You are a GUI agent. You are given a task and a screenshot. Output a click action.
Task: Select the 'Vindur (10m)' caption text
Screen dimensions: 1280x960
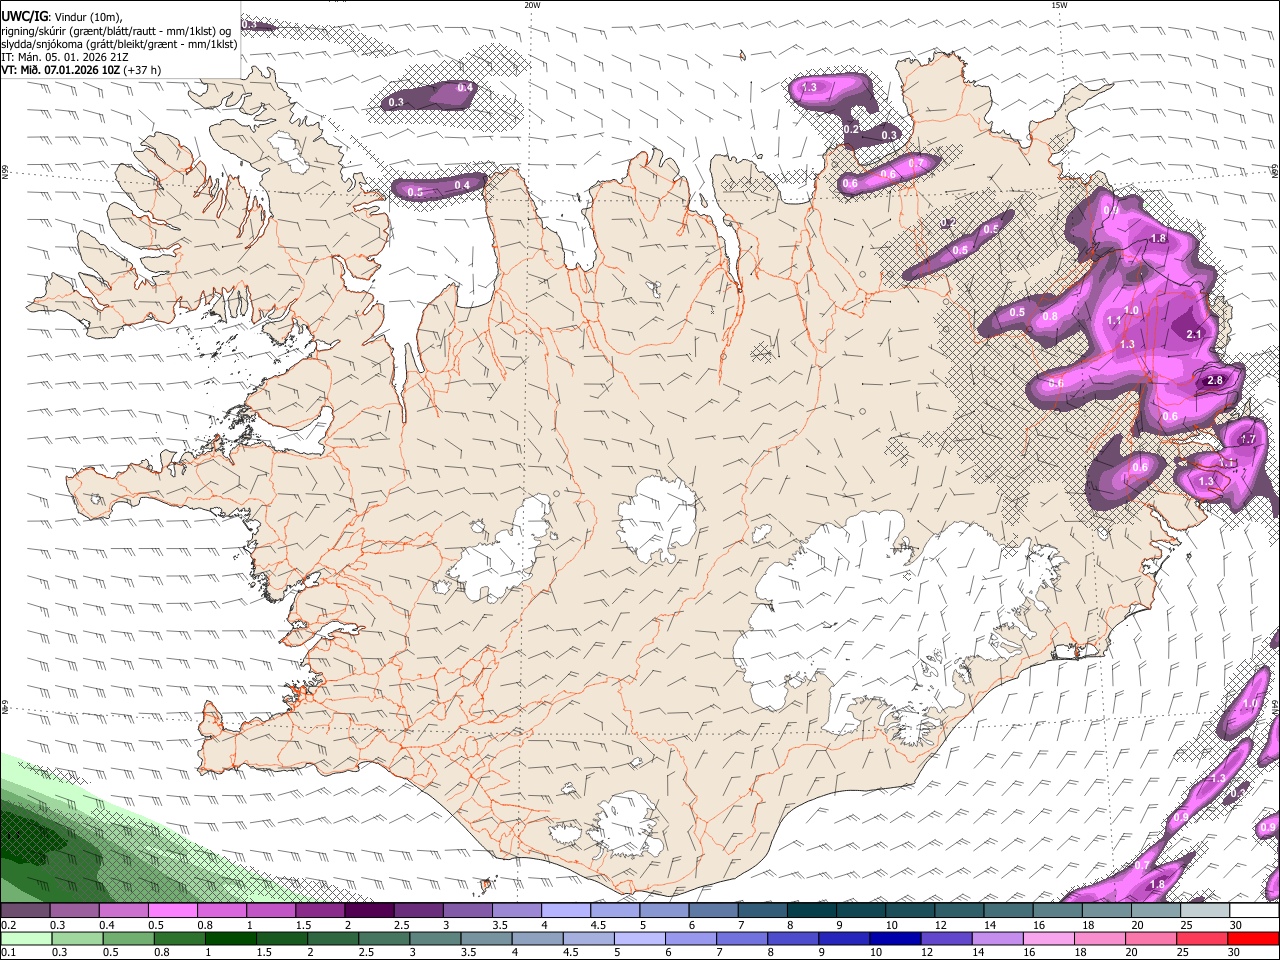85,17
